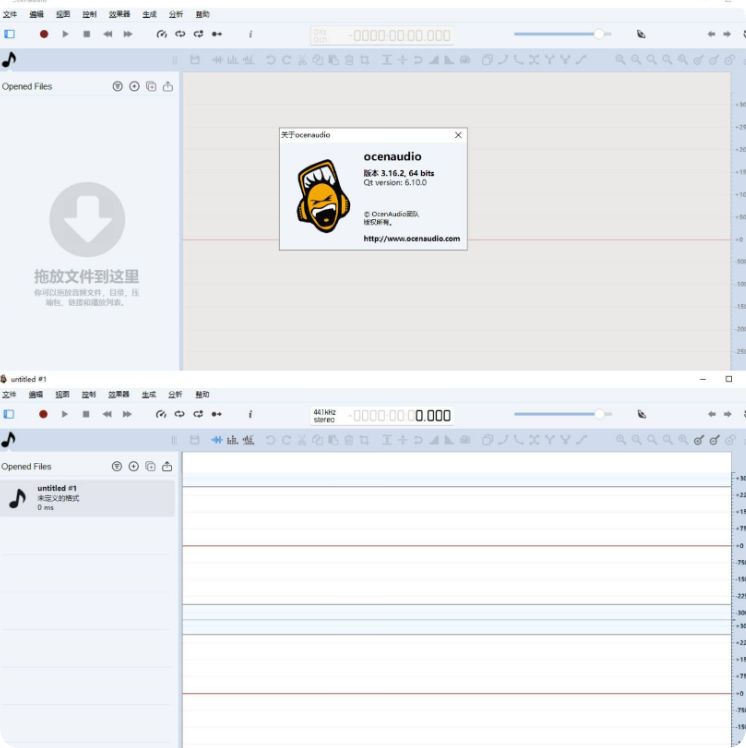Click the export icon beside lower Opened Files
The height and width of the screenshot is (748, 746).
click(167, 466)
